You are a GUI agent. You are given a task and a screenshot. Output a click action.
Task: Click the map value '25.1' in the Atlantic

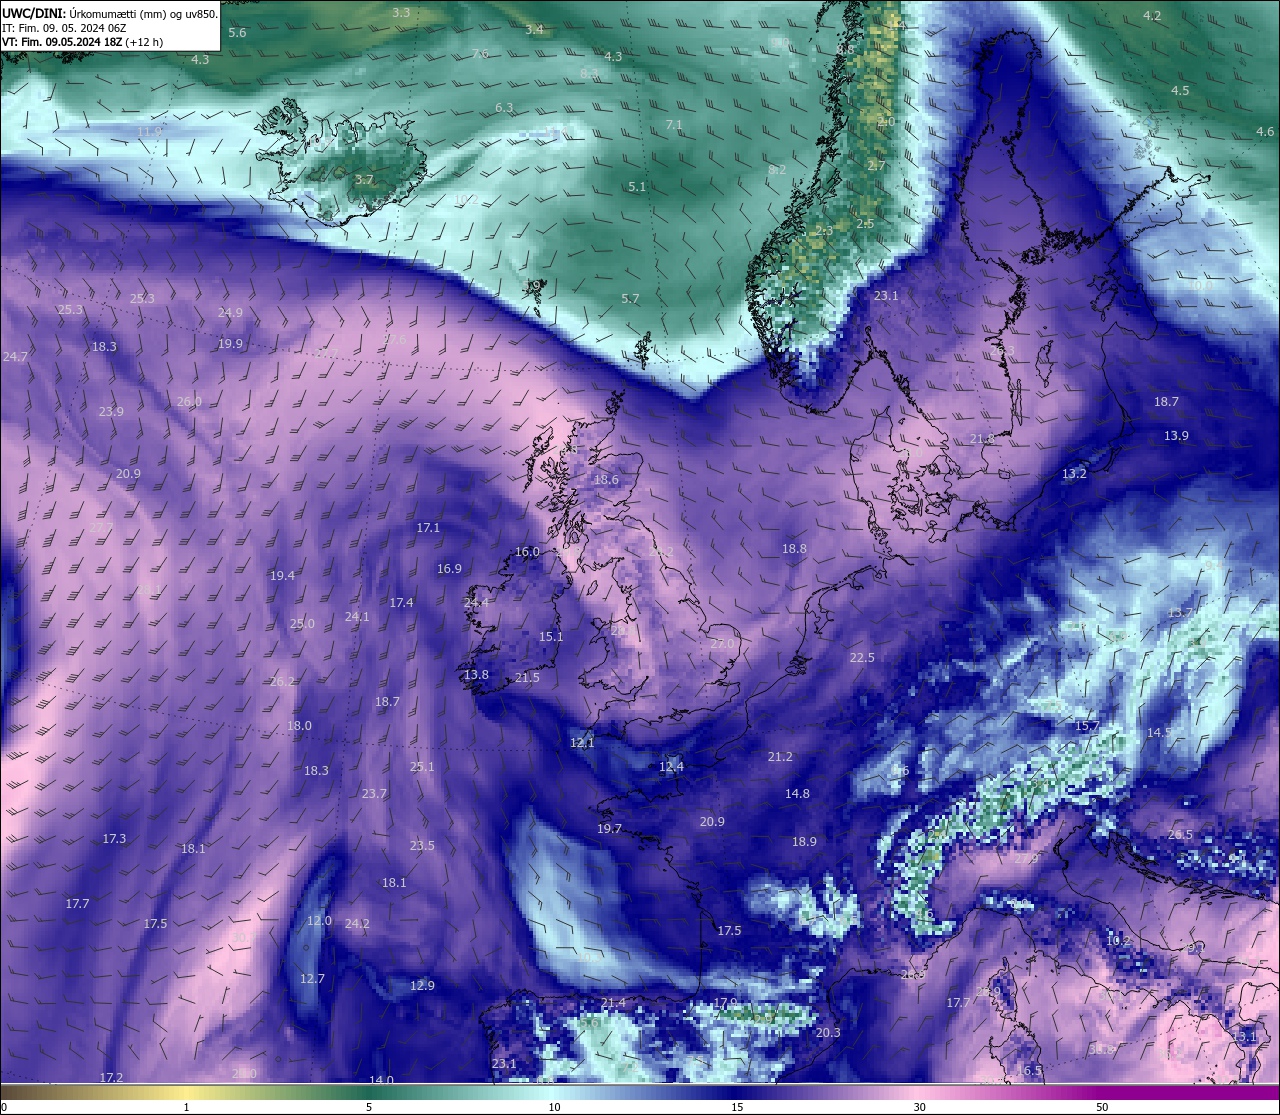click(422, 767)
